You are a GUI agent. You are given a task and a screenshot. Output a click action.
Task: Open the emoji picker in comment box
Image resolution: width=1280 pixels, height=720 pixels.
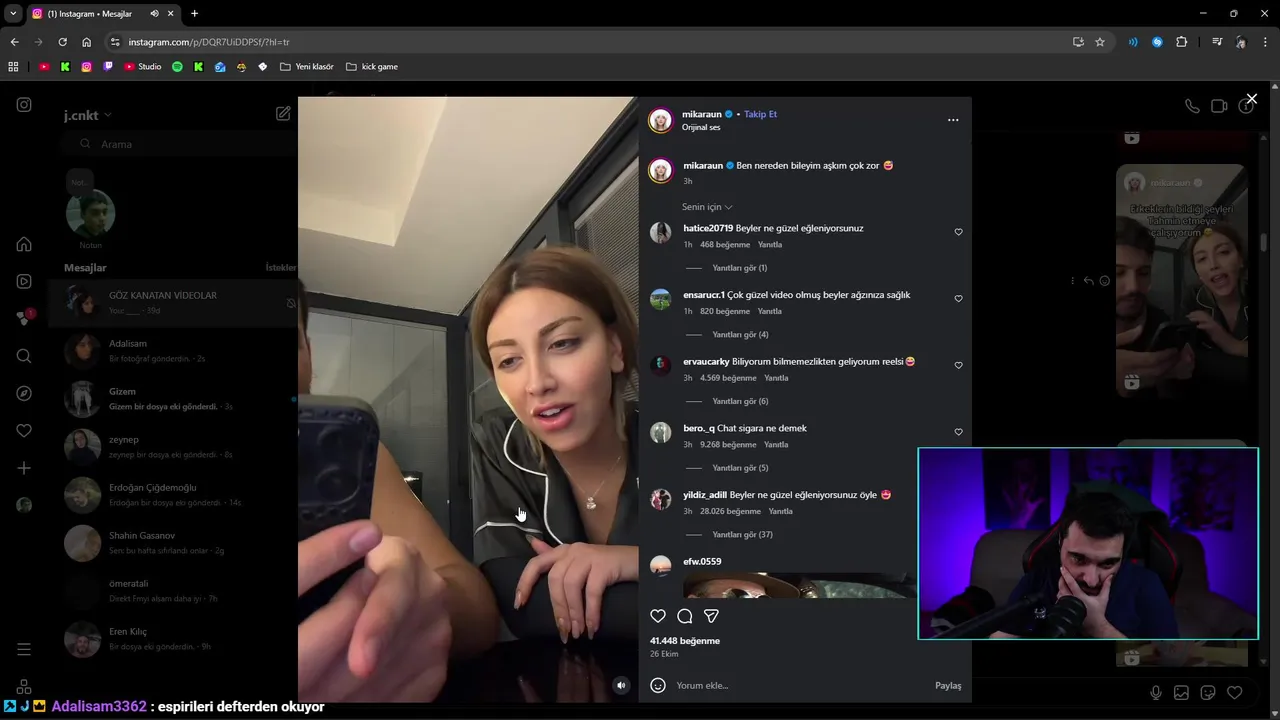tap(658, 685)
